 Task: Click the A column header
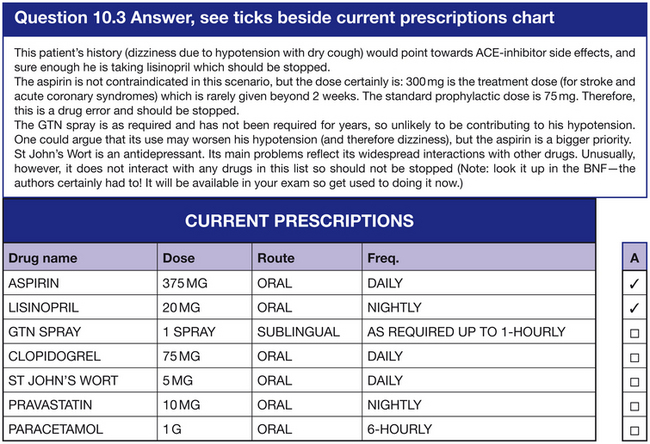point(634,258)
